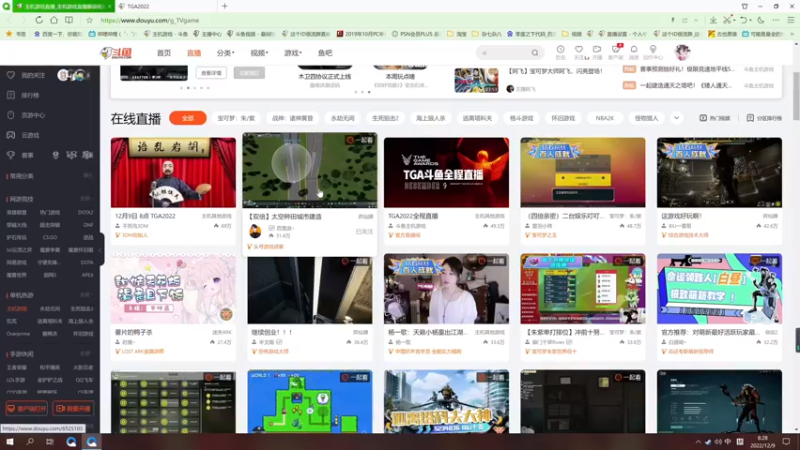Open Windows taskbar search

point(30,441)
